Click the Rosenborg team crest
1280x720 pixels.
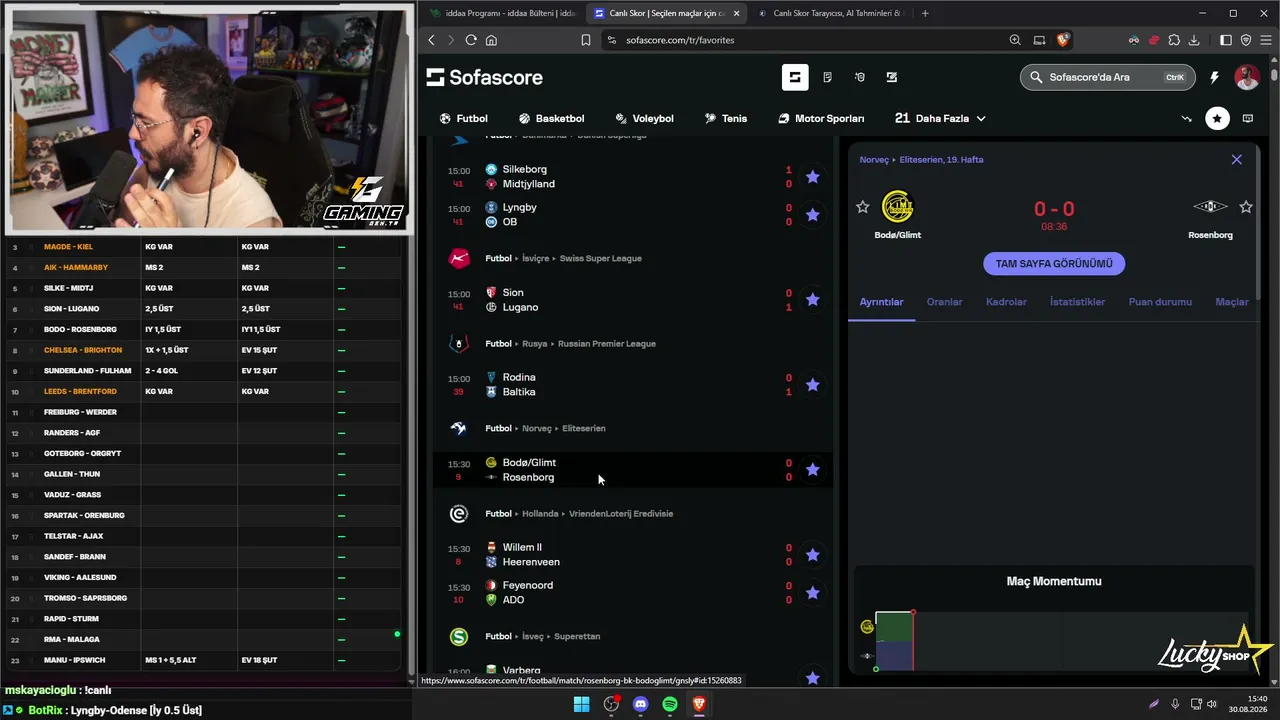[1210, 207]
